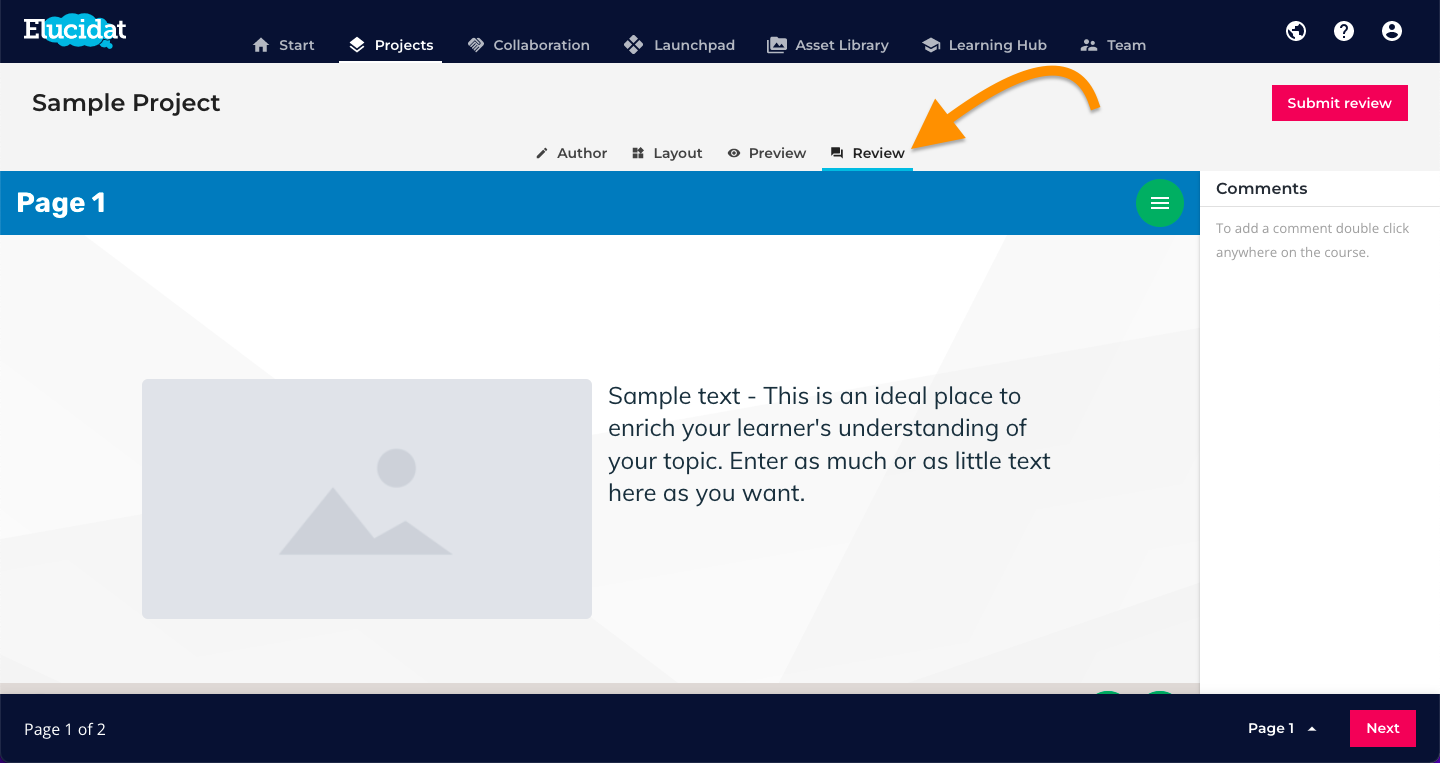Click the Next button

(x=1383, y=728)
